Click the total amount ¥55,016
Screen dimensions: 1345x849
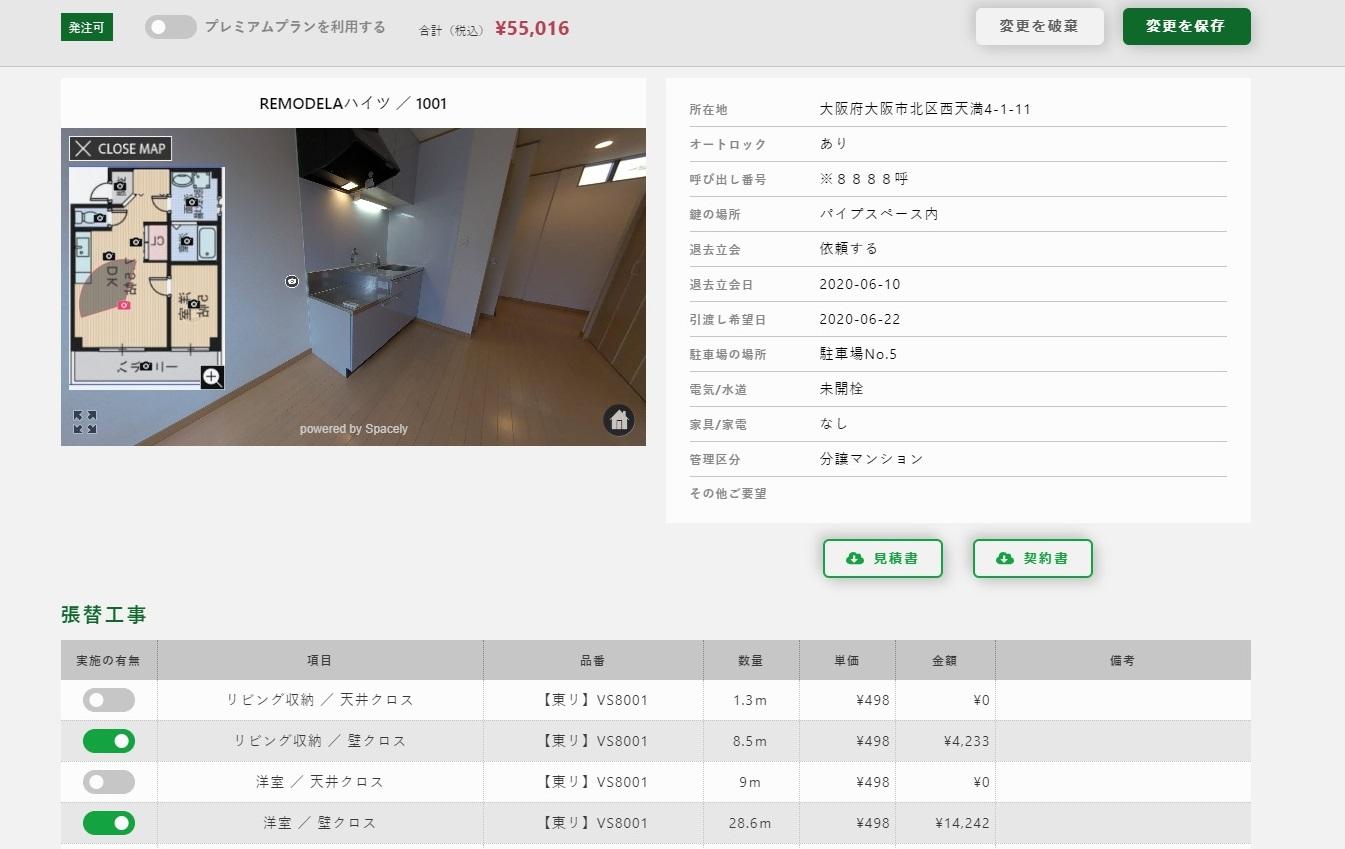point(532,28)
